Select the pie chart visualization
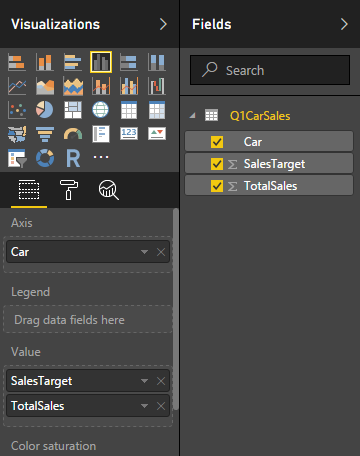Screen dimensions: 360x456 pyautogui.click(x=44, y=110)
